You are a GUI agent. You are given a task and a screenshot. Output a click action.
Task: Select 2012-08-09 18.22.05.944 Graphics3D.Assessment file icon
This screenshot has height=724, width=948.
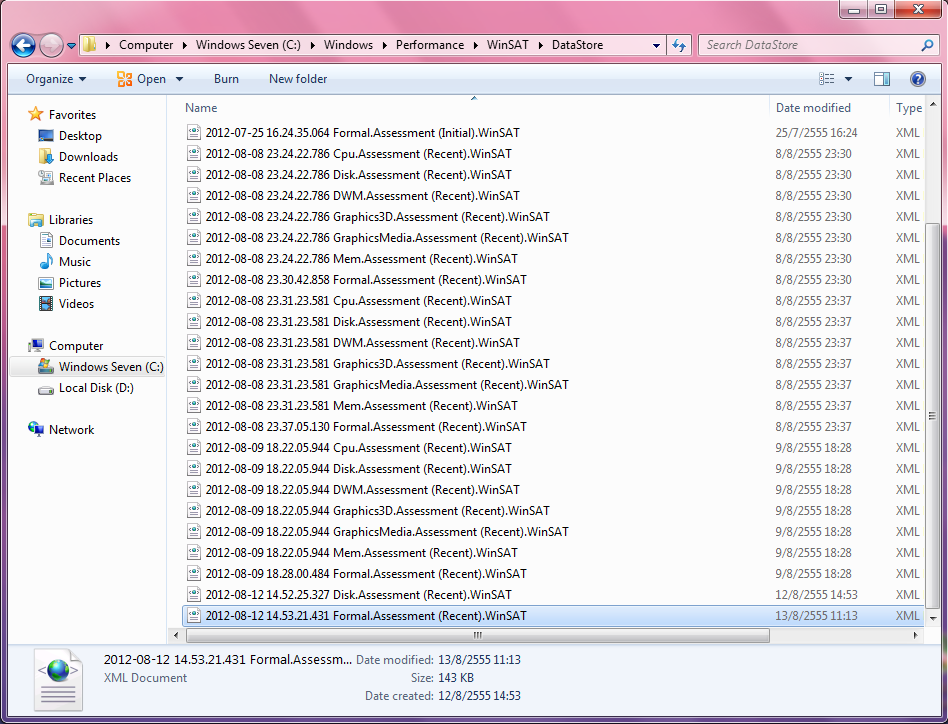click(x=193, y=511)
